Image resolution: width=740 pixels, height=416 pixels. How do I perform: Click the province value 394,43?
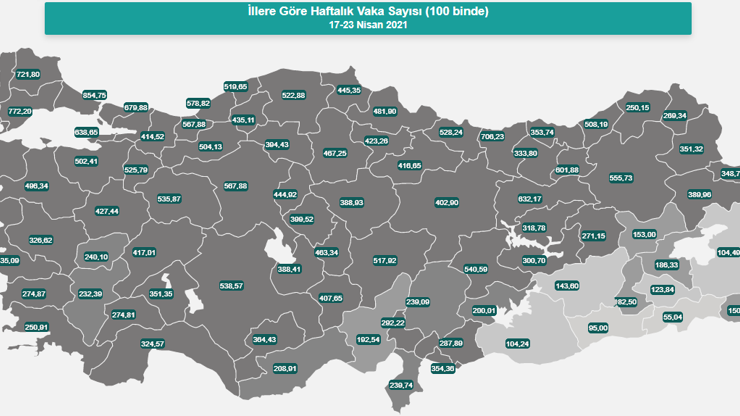(x=277, y=145)
